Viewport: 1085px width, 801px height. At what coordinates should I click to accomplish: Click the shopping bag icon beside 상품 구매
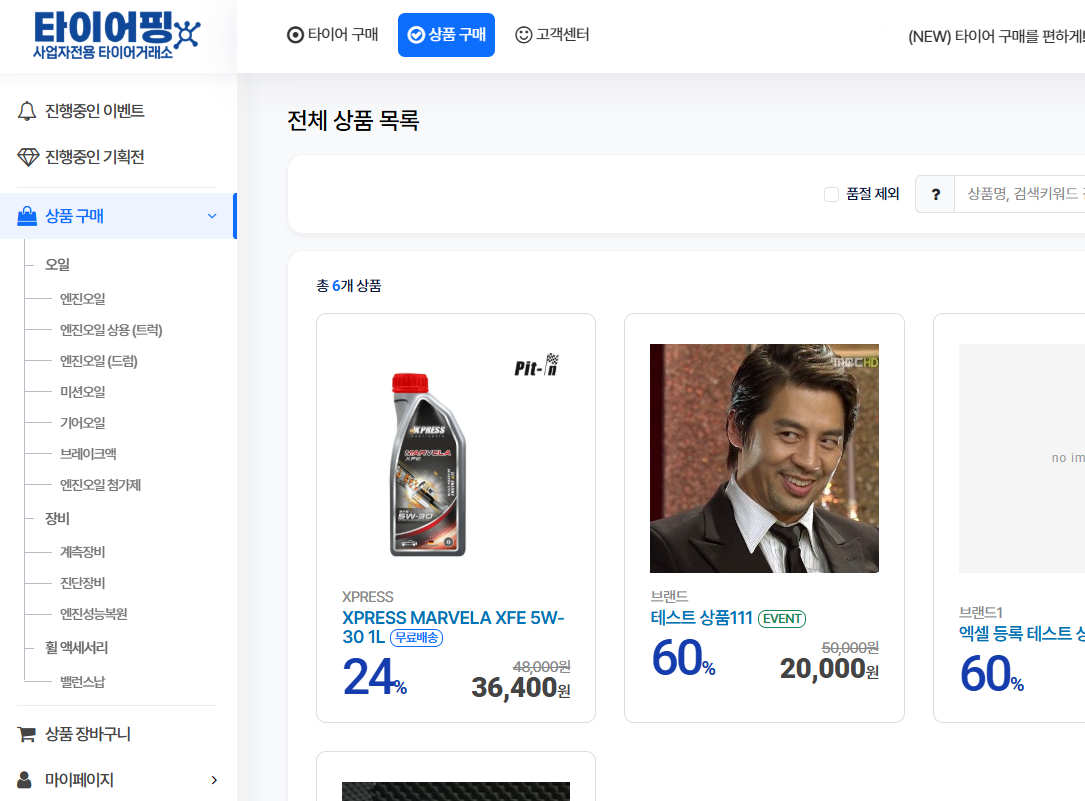(27, 216)
